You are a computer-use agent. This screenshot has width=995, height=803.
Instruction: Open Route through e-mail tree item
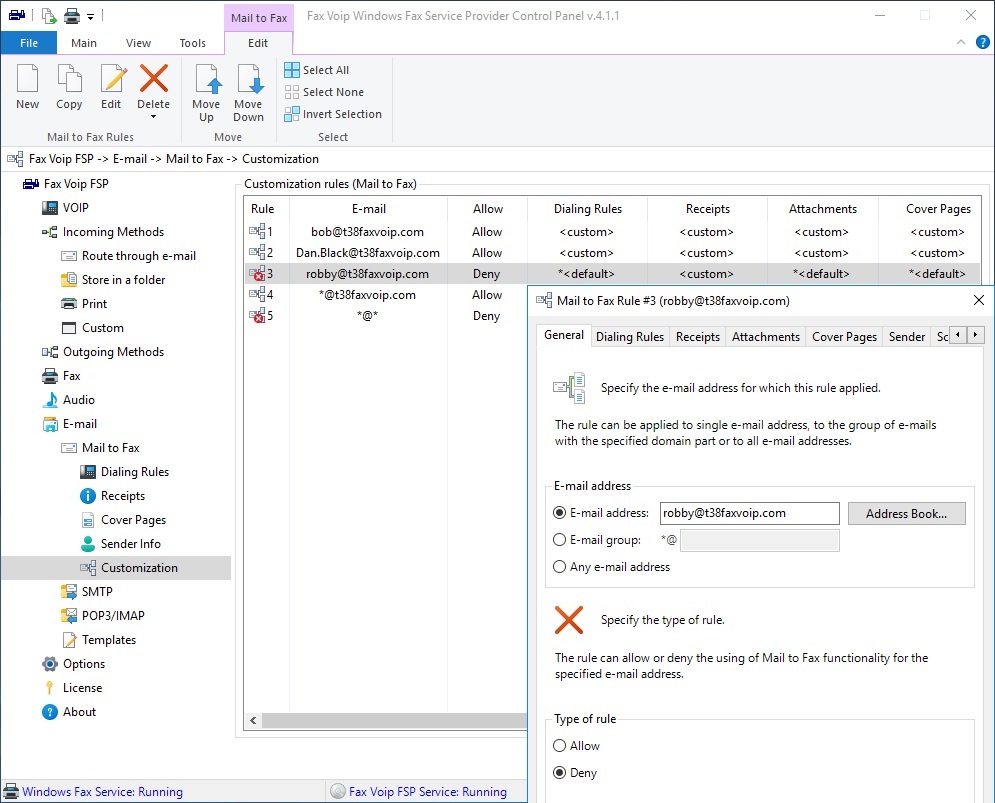(129, 256)
